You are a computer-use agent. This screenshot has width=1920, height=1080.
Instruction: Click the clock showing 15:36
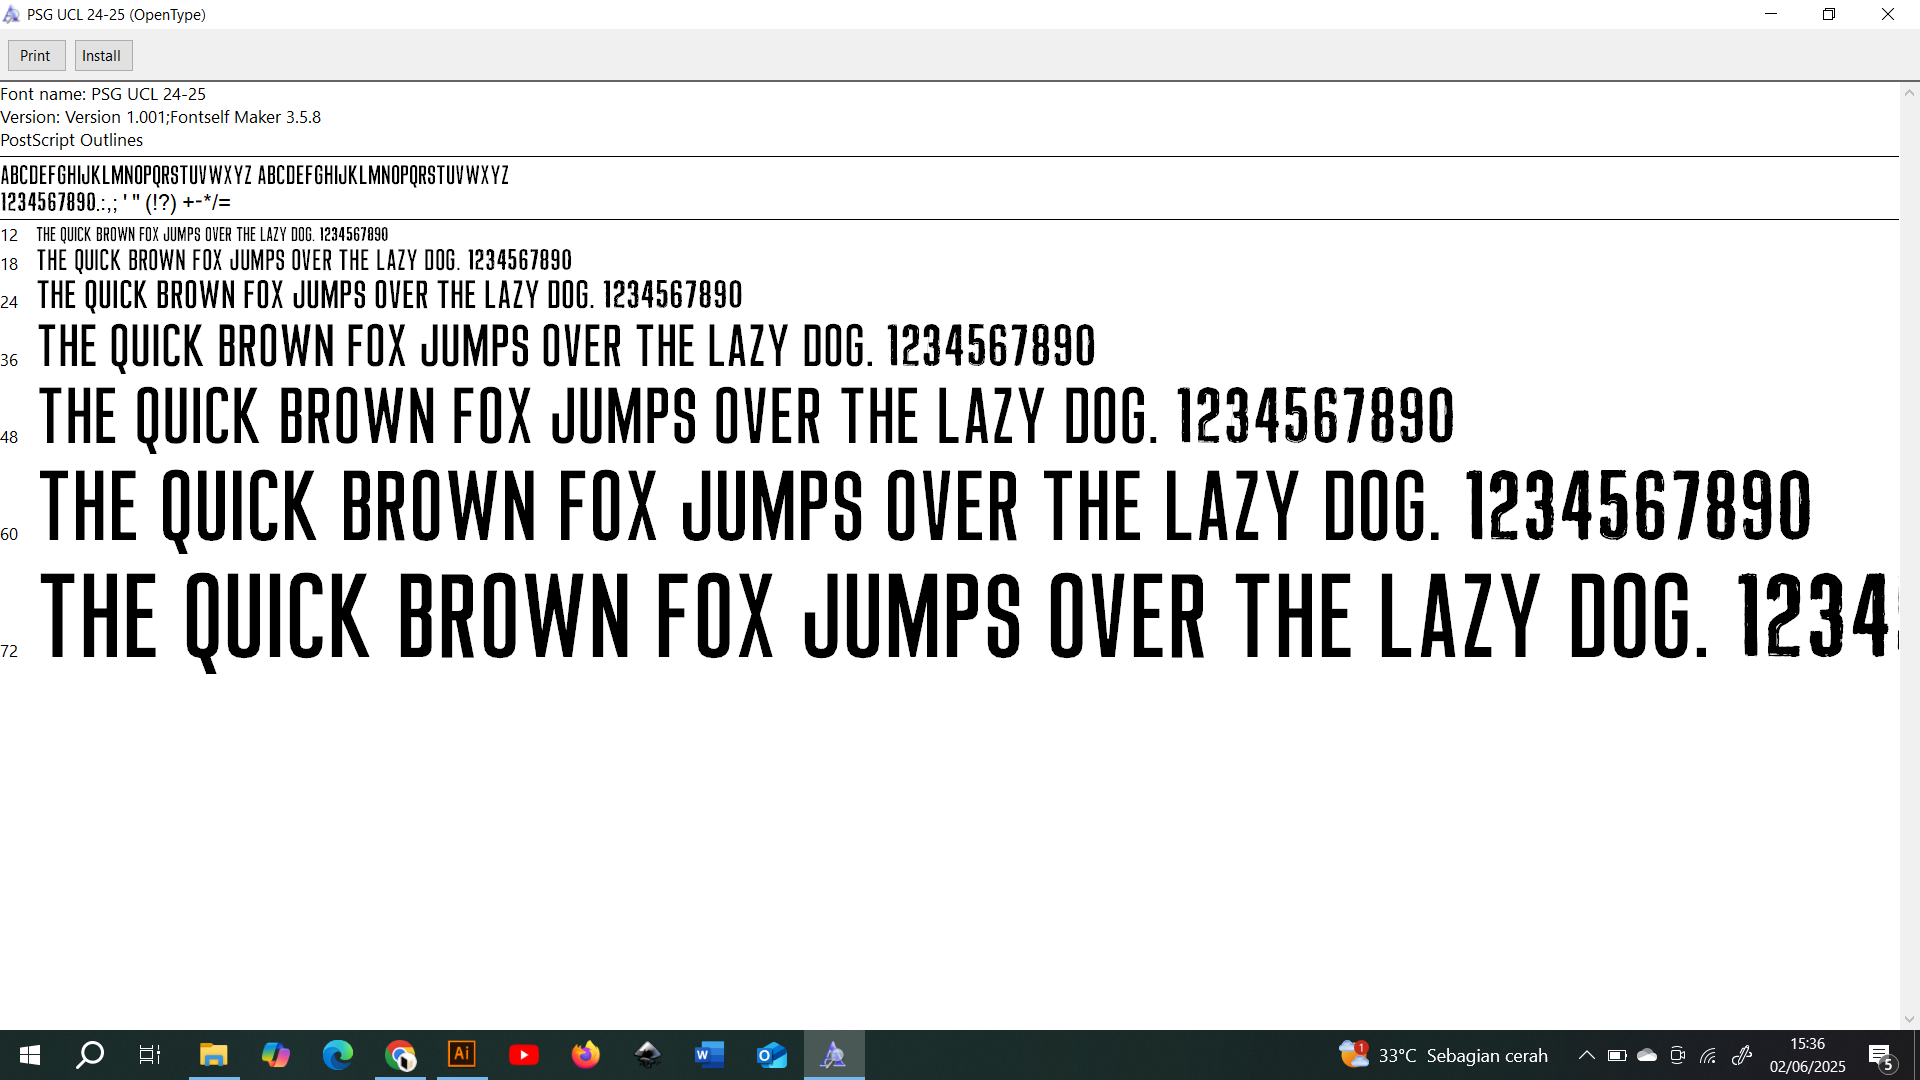pos(1807,1055)
